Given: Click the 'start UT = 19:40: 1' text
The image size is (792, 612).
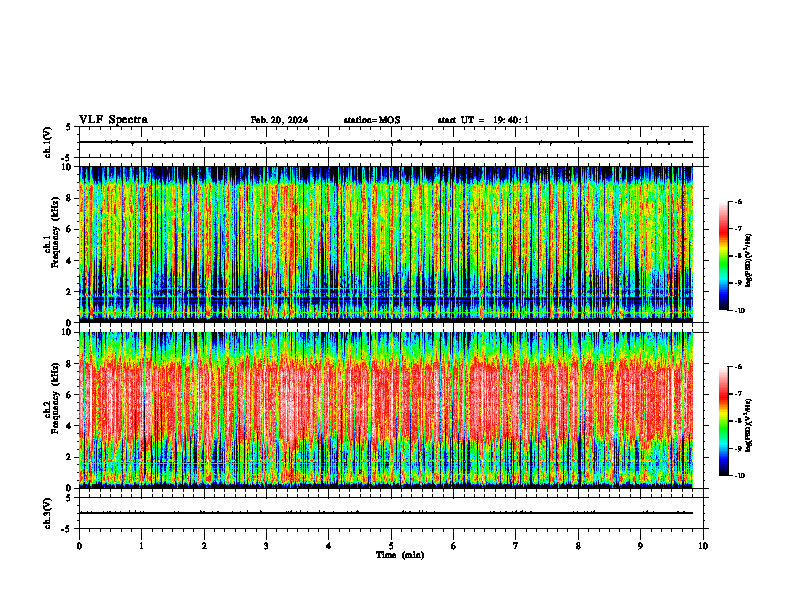Looking at the screenshot, I should click(483, 120).
